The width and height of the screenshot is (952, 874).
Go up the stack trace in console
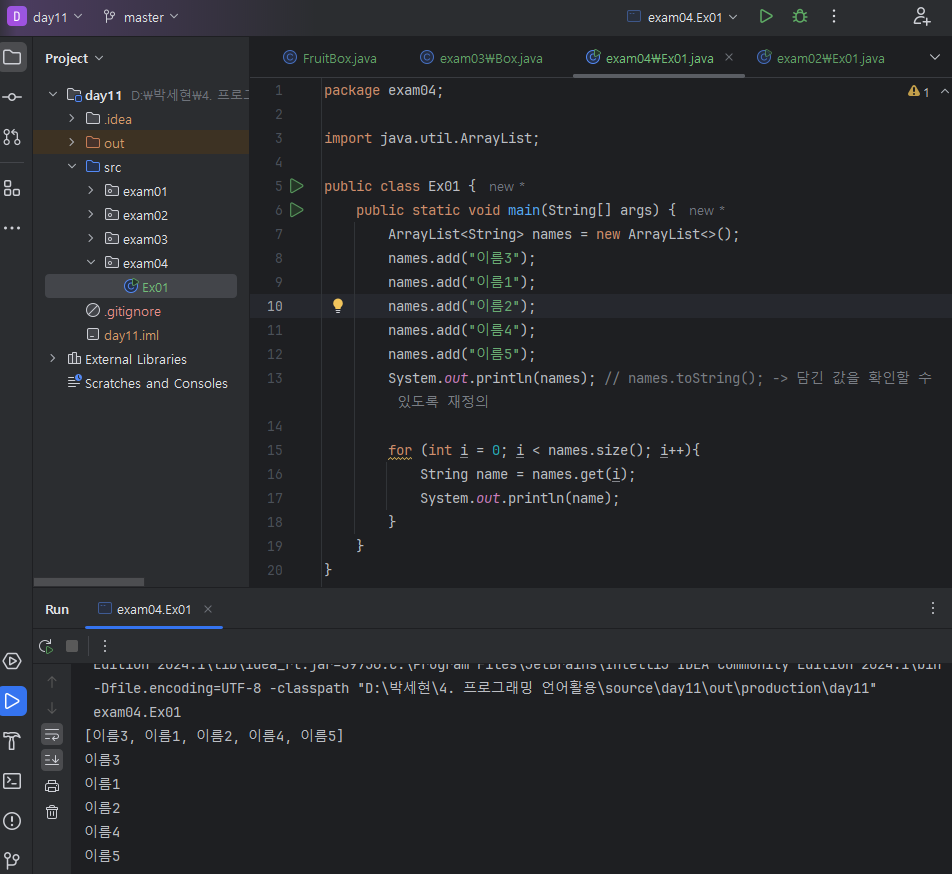[x=52, y=682]
